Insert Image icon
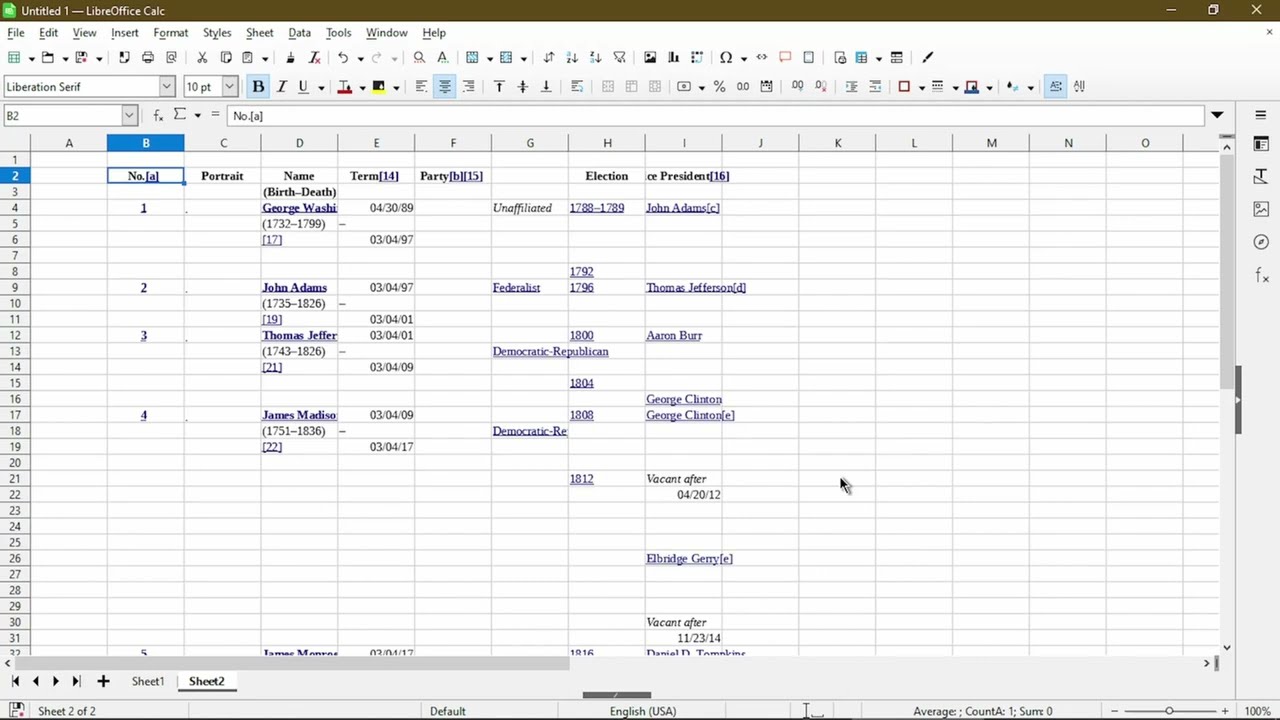This screenshot has height=720, width=1280. click(x=650, y=57)
